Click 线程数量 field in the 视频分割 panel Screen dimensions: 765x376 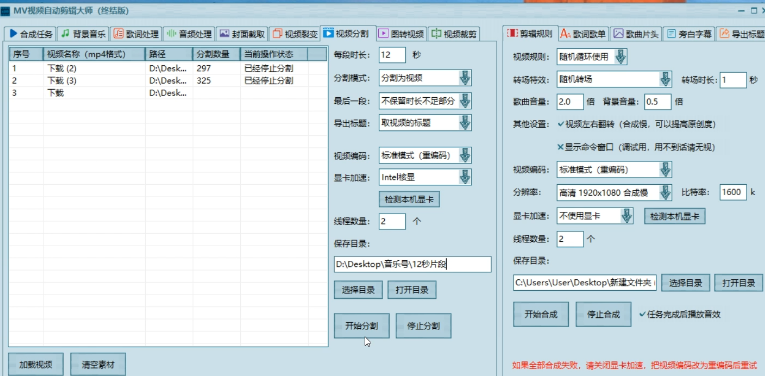(x=392, y=221)
